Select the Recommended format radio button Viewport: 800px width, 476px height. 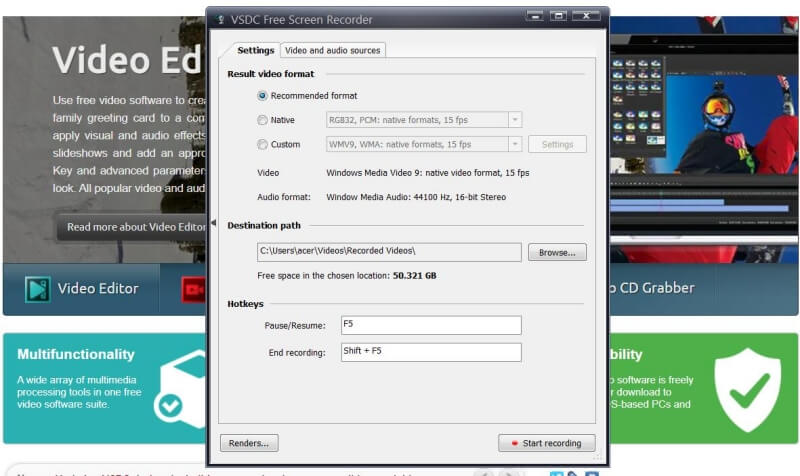262,96
